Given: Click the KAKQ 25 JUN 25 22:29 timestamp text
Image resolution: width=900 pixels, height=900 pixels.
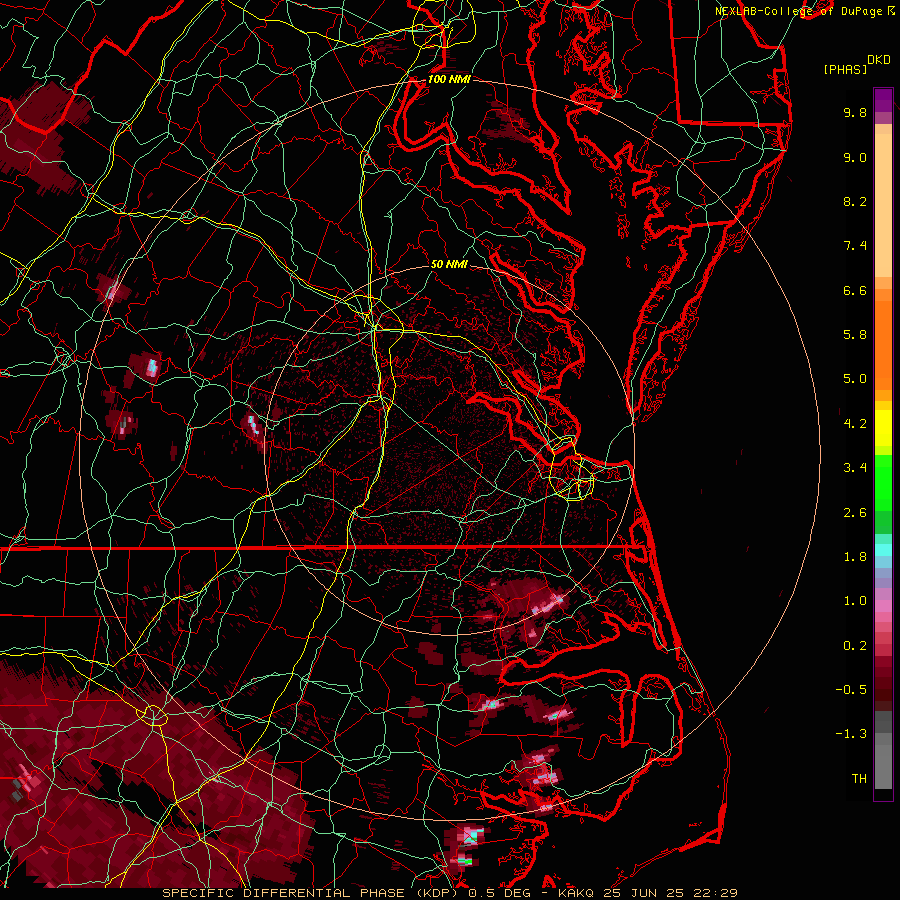Looking at the screenshot, I should (x=647, y=893).
